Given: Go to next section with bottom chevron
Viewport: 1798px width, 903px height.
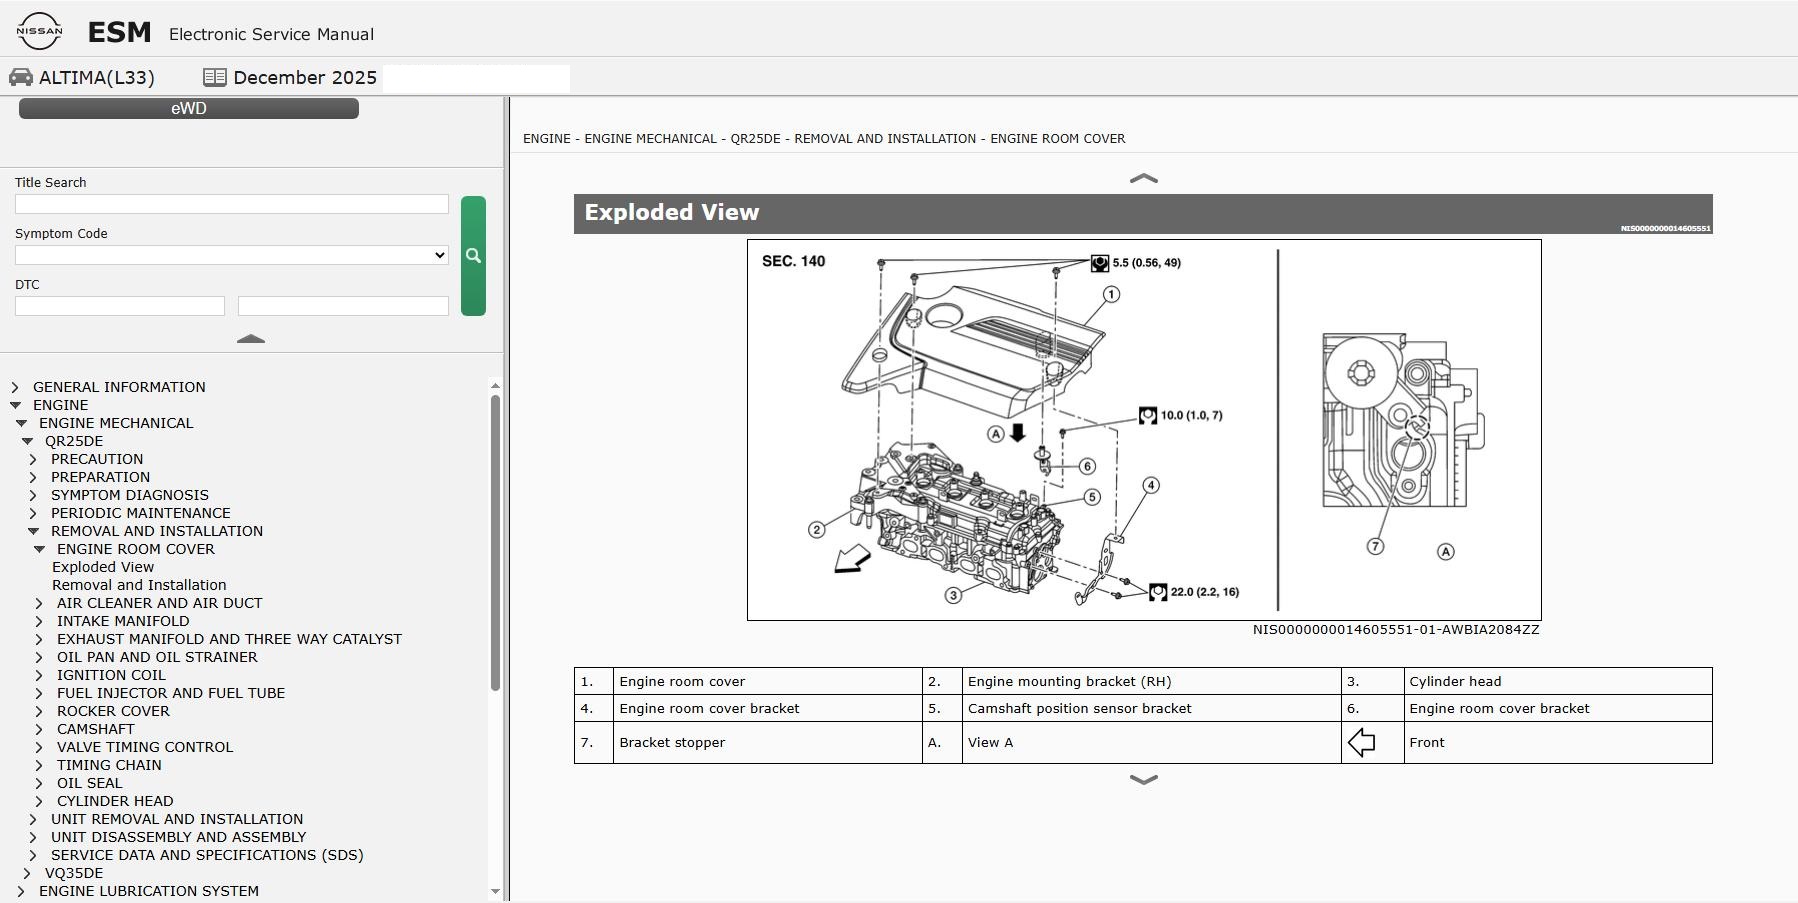Looking at the screenshot, I should click(x=1143, y=780).
